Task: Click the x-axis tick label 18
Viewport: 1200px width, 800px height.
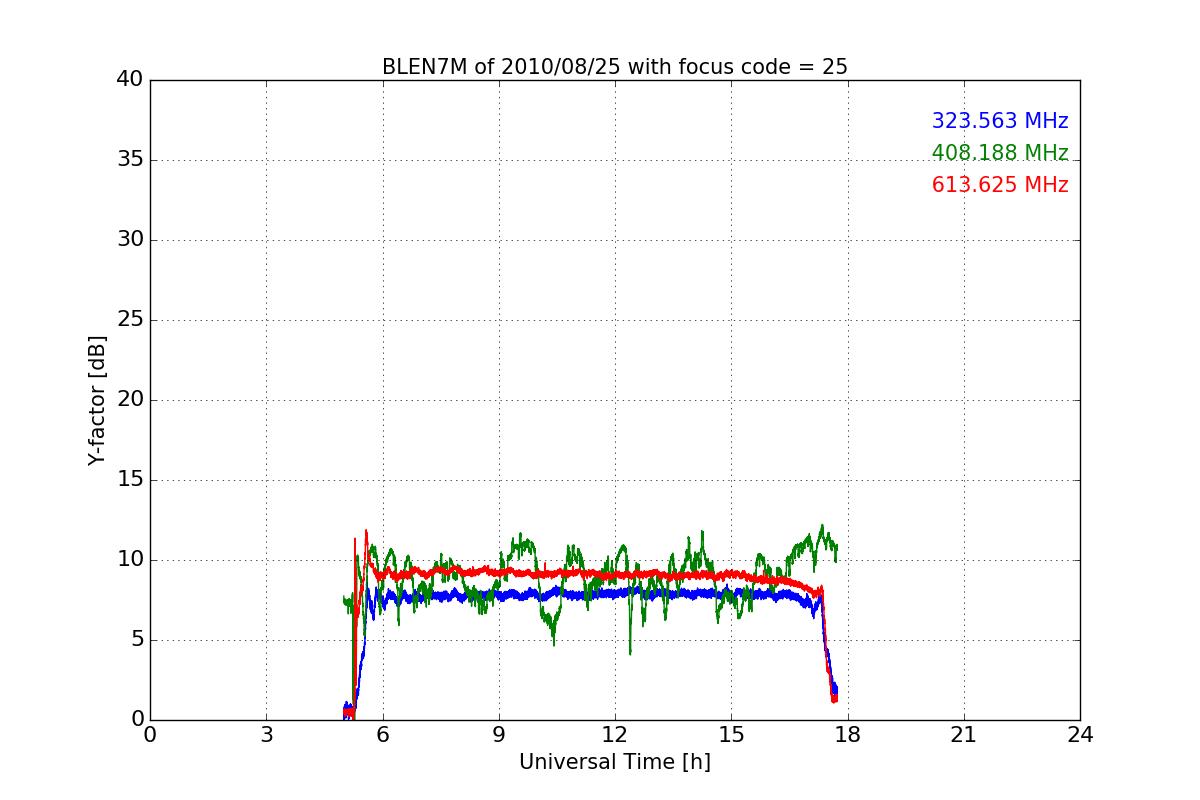Action: point(847,735)
